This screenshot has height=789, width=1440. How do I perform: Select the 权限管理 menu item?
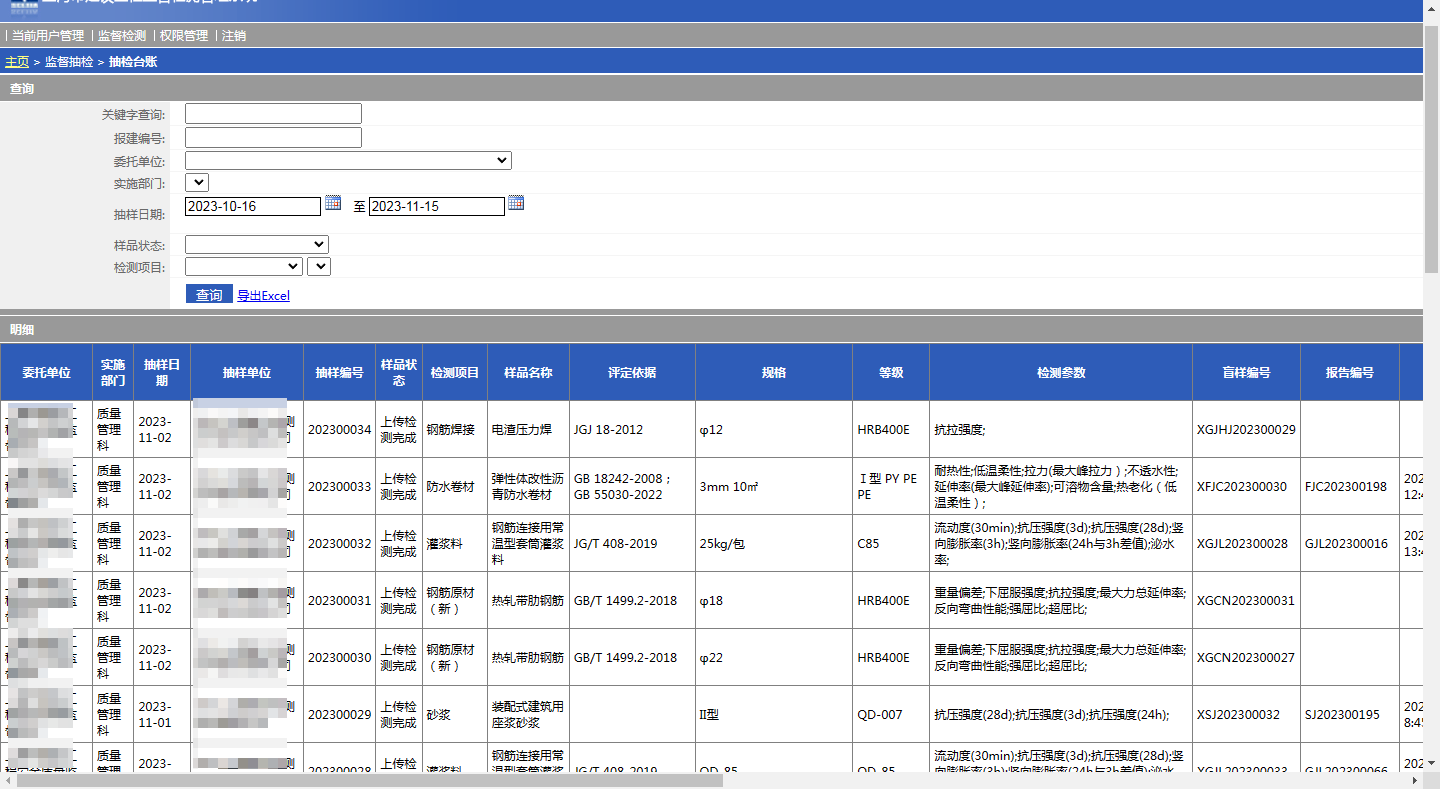pyautogui.click(x=184, y=36)
